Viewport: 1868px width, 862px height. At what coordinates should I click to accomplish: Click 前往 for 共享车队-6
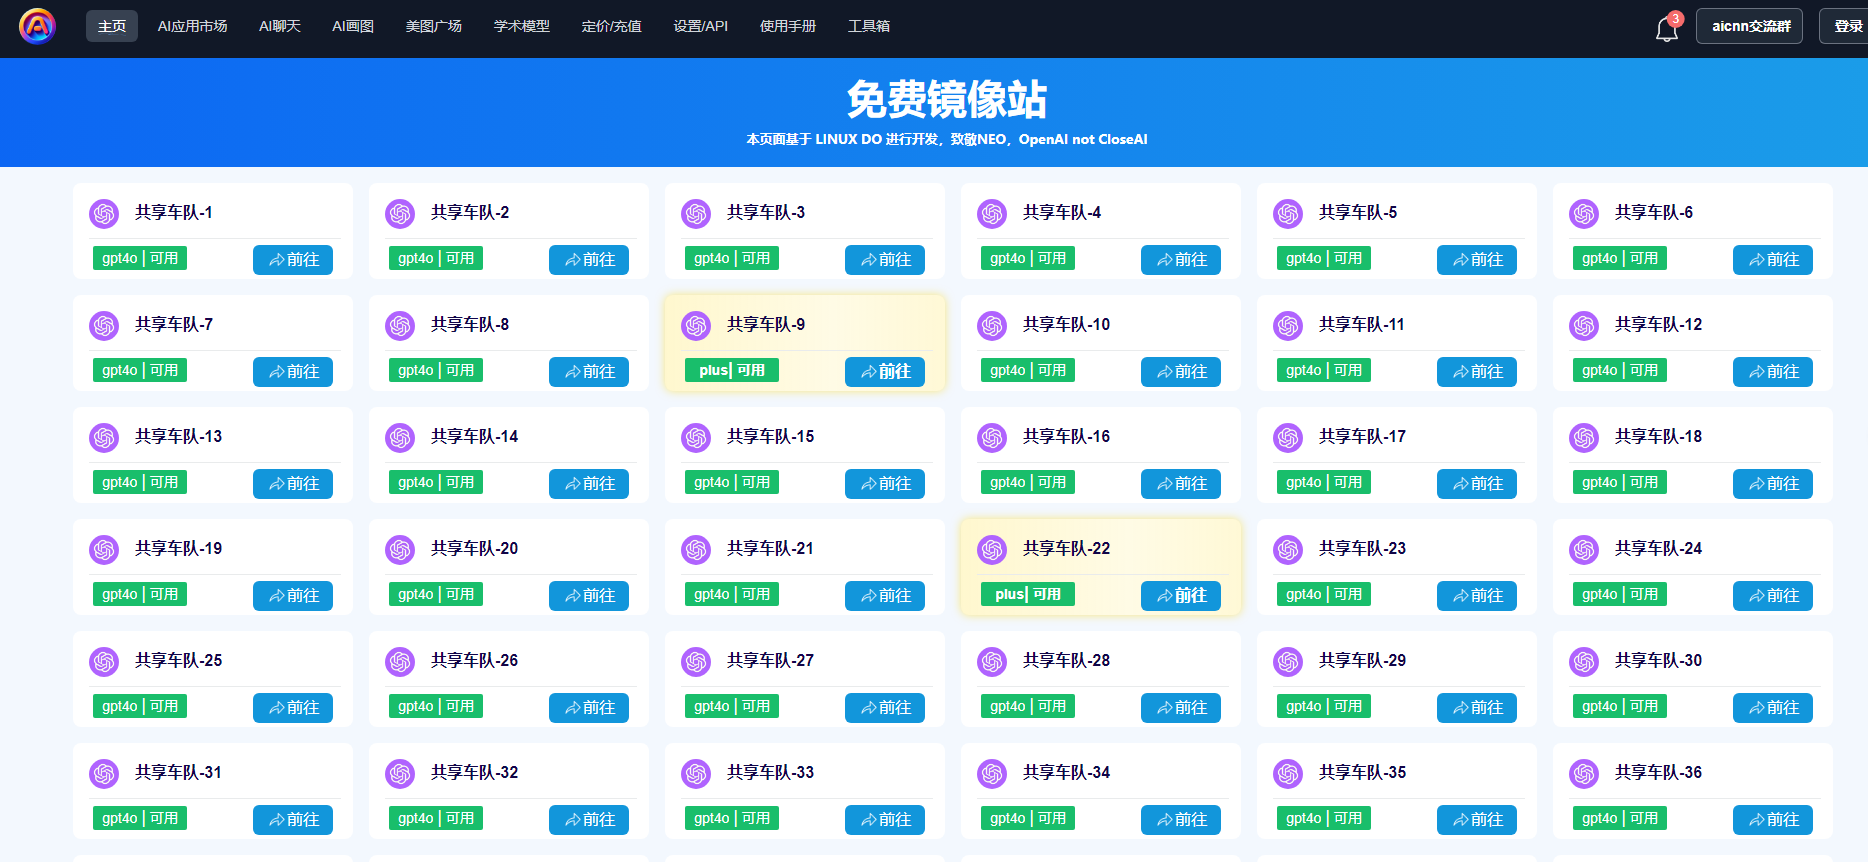[x=1773, y=260]
